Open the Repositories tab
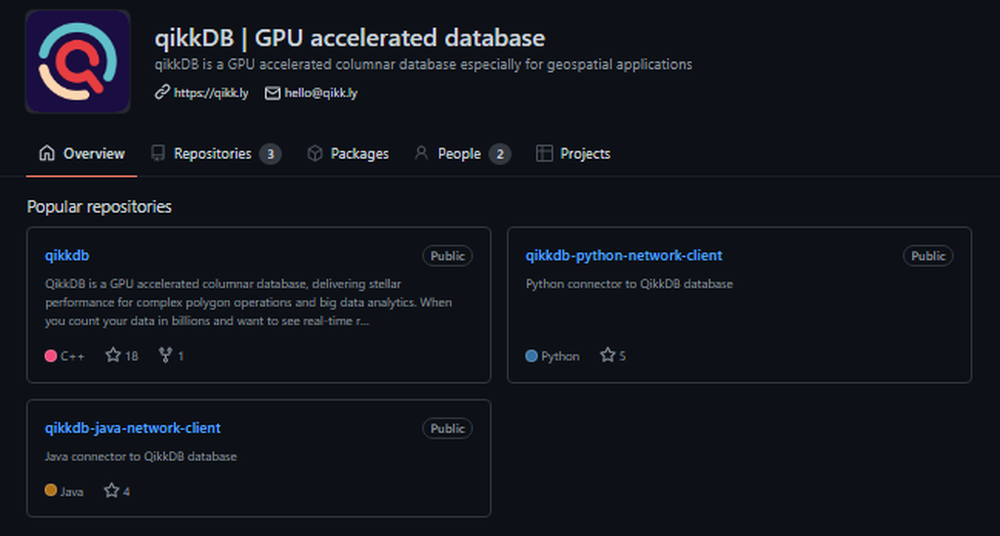Image resolution: width=1000 pixels, height=536 pixels. (216, 154)
